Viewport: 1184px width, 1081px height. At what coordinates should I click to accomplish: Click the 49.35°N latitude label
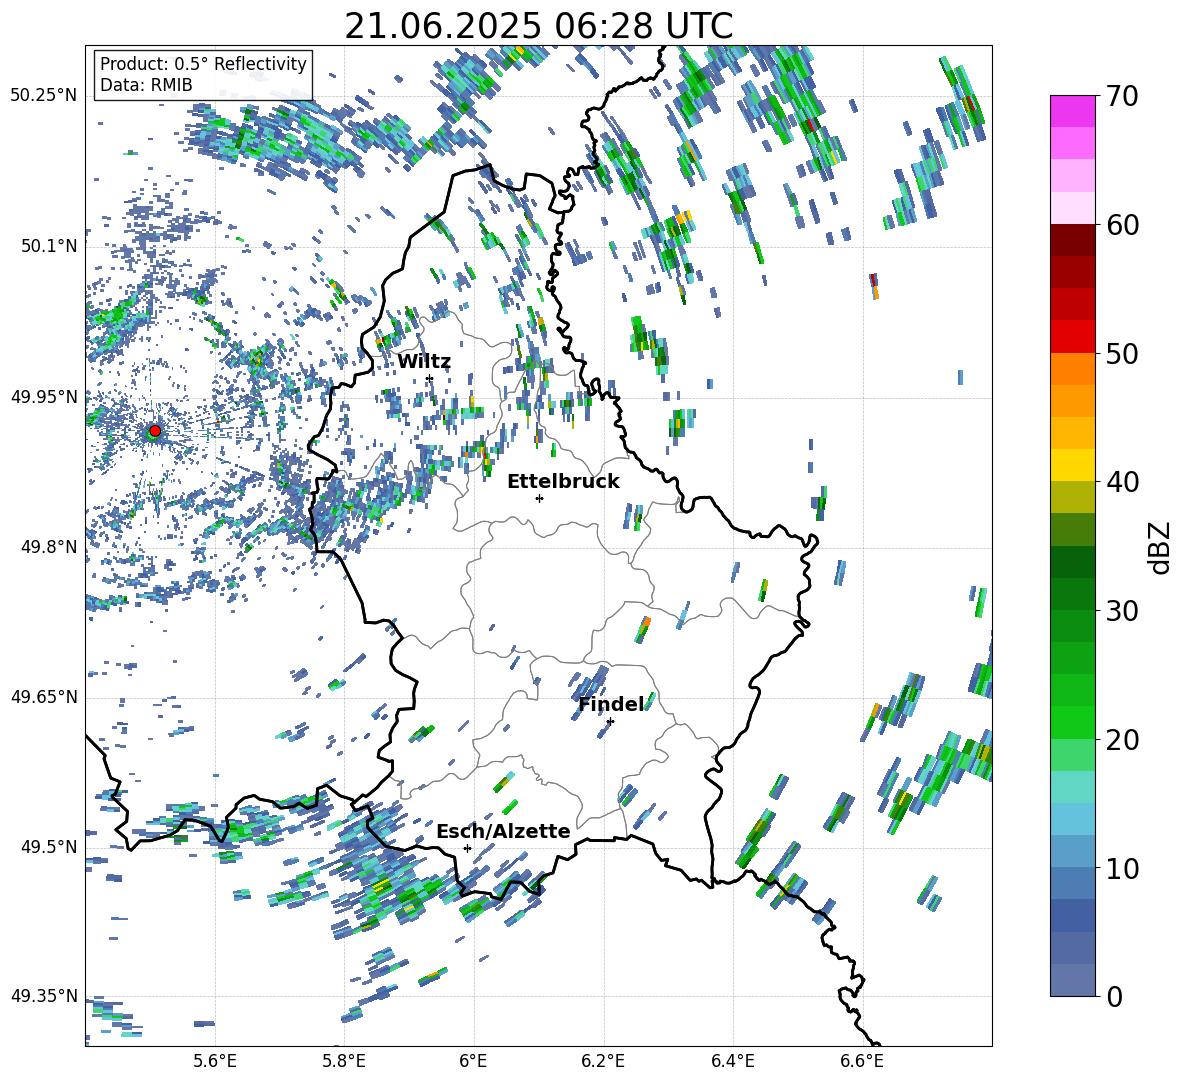[44, 996]
